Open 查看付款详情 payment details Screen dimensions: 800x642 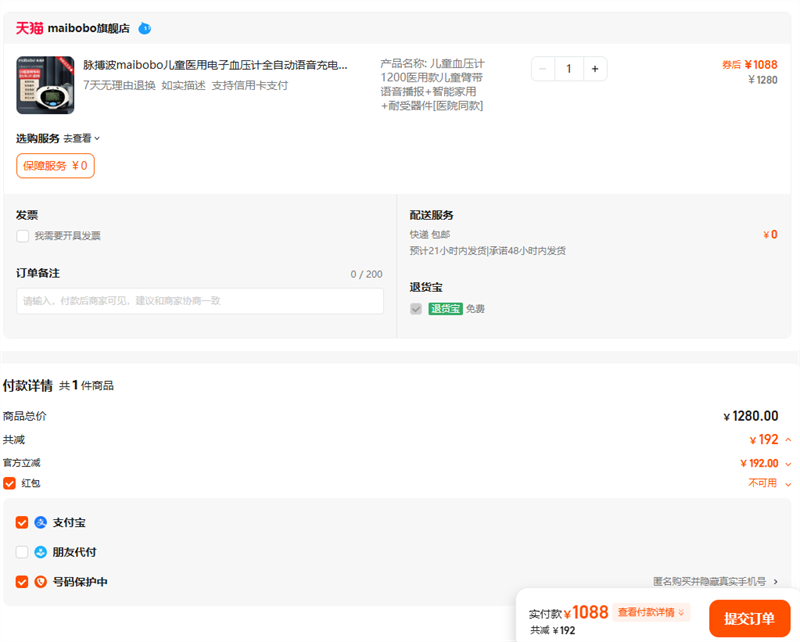[x=652, y=612]
